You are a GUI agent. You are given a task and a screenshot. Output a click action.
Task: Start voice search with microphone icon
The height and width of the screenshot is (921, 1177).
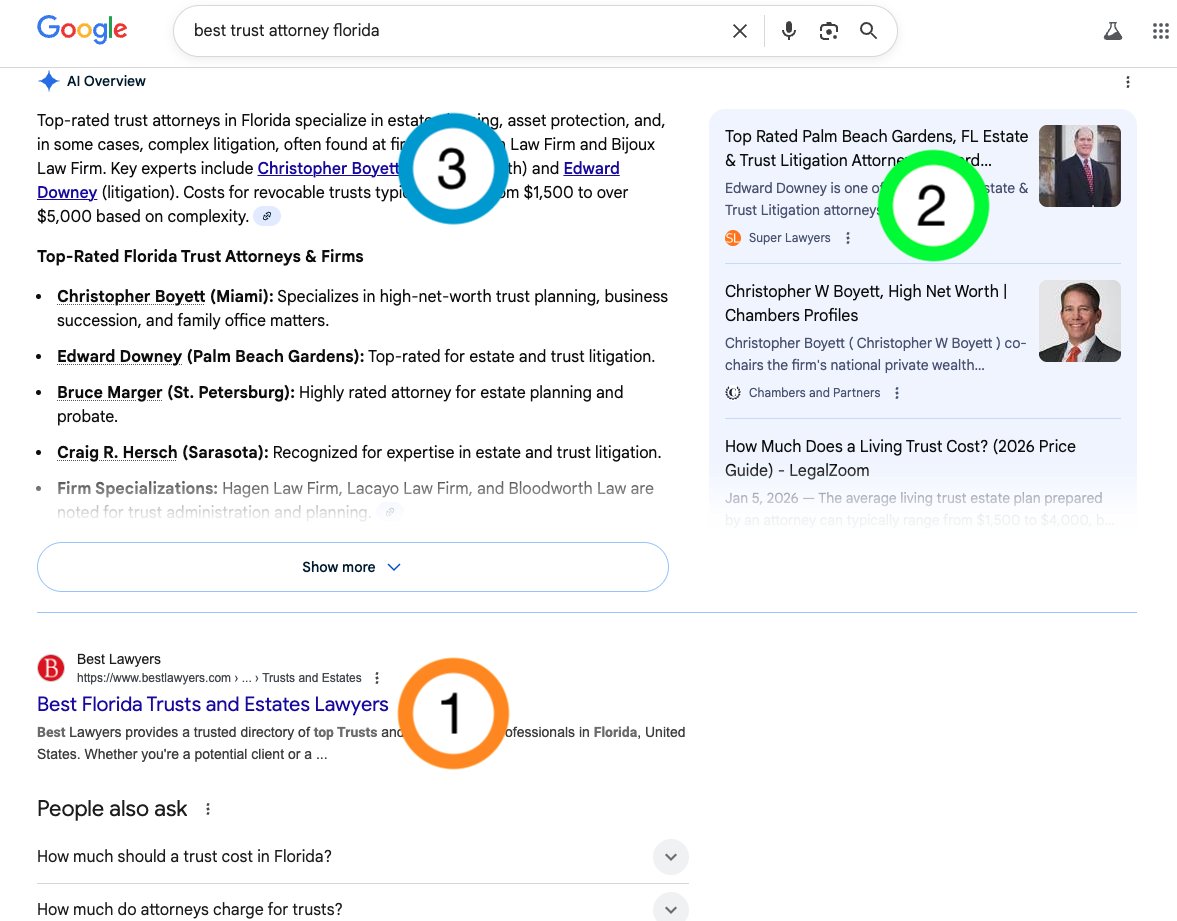click(788, 31)
